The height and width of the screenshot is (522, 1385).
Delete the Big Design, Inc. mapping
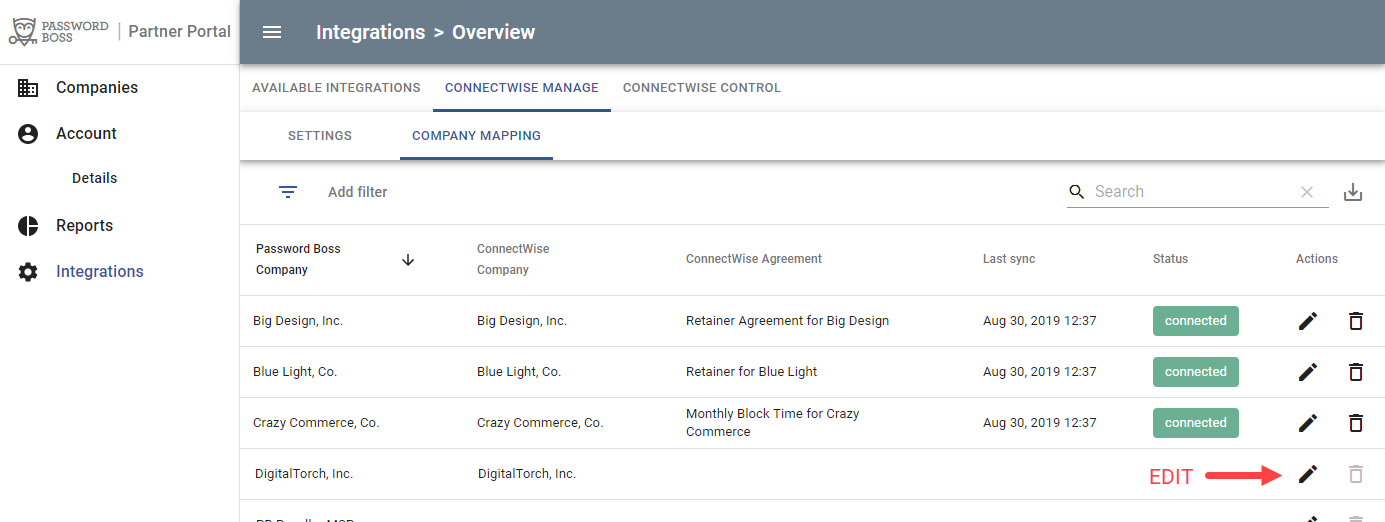pyautogui.click(x=1356, y=321)
